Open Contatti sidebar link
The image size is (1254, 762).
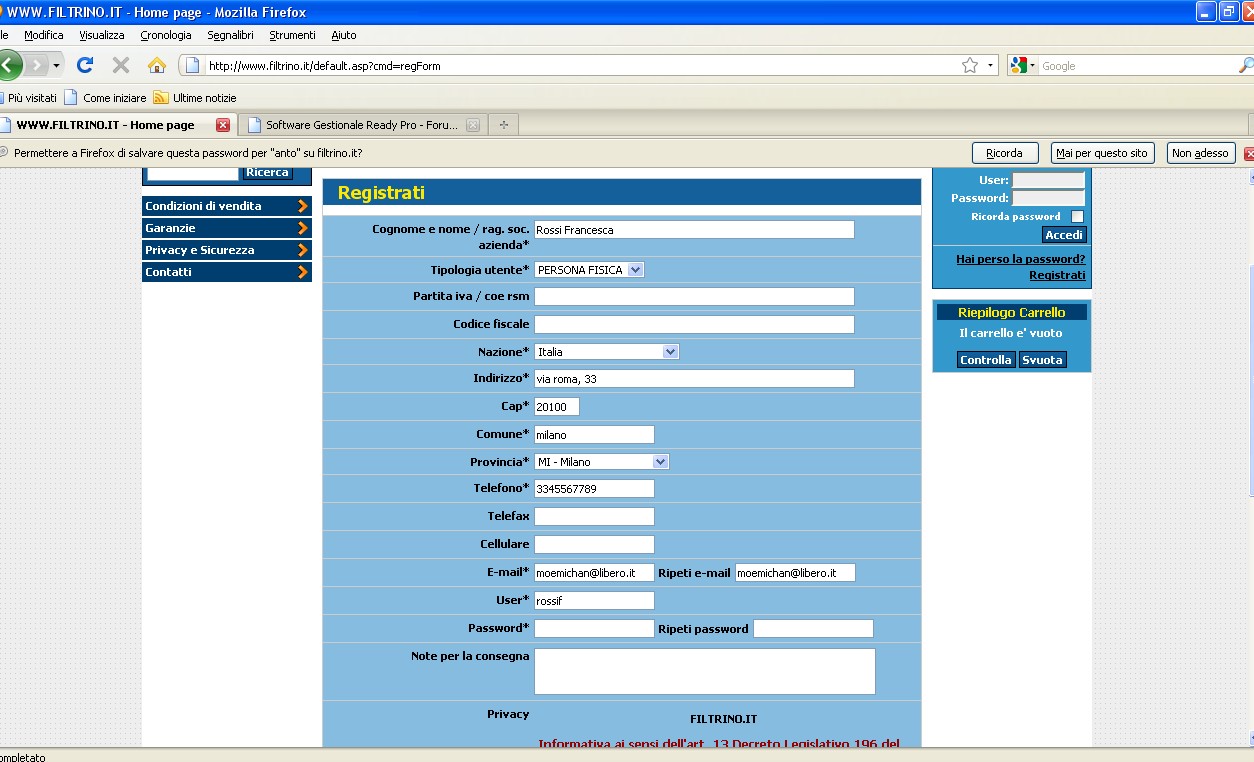point(227,272)
